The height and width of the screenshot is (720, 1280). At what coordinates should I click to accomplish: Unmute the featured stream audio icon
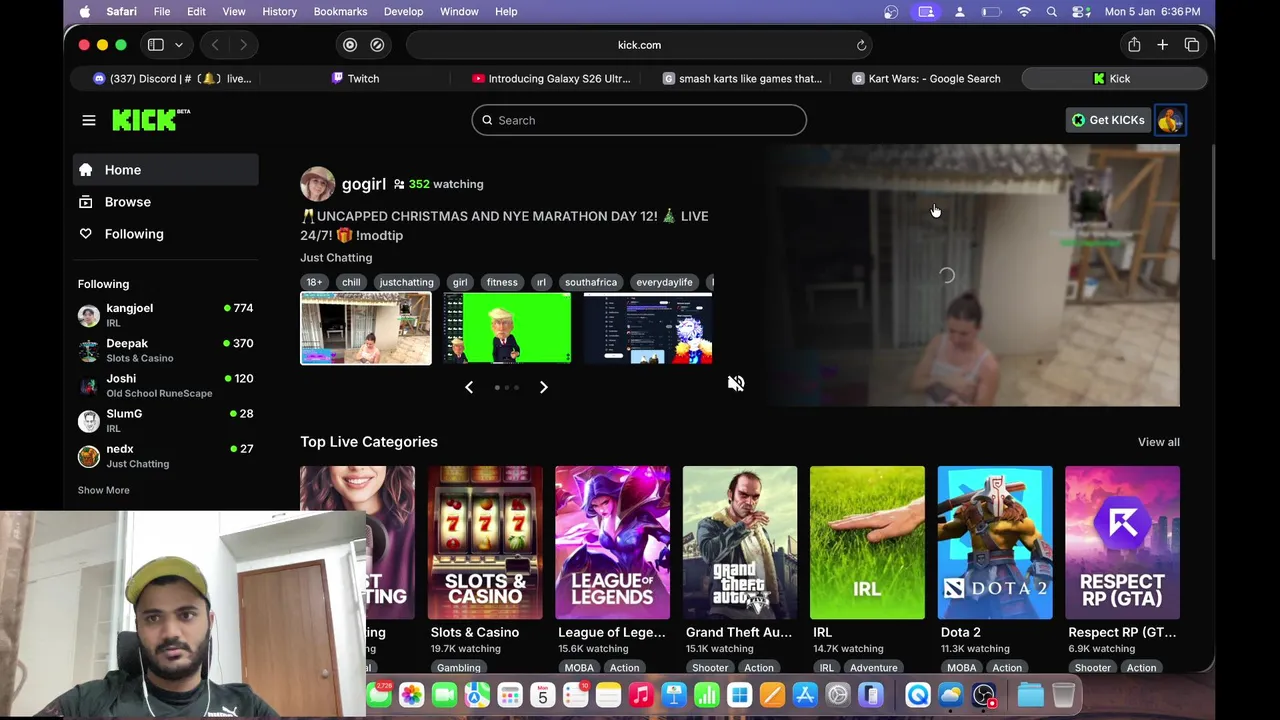pyautogui.click(x=736, y=383)
